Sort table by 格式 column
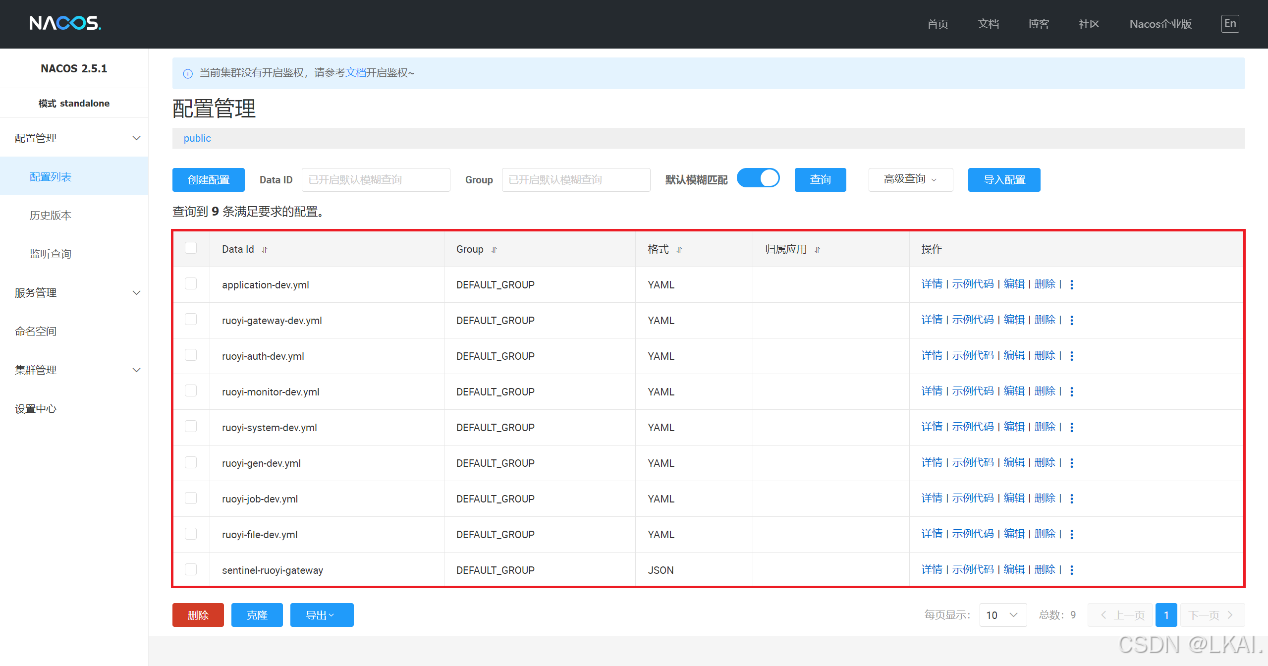1268x666 pixels. coord(680,250)
